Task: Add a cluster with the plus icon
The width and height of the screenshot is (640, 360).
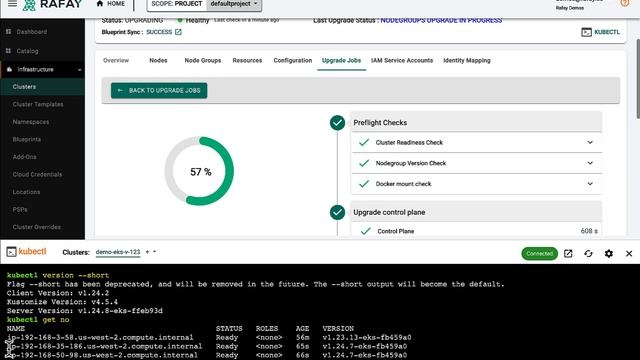Action: (147, 252)
